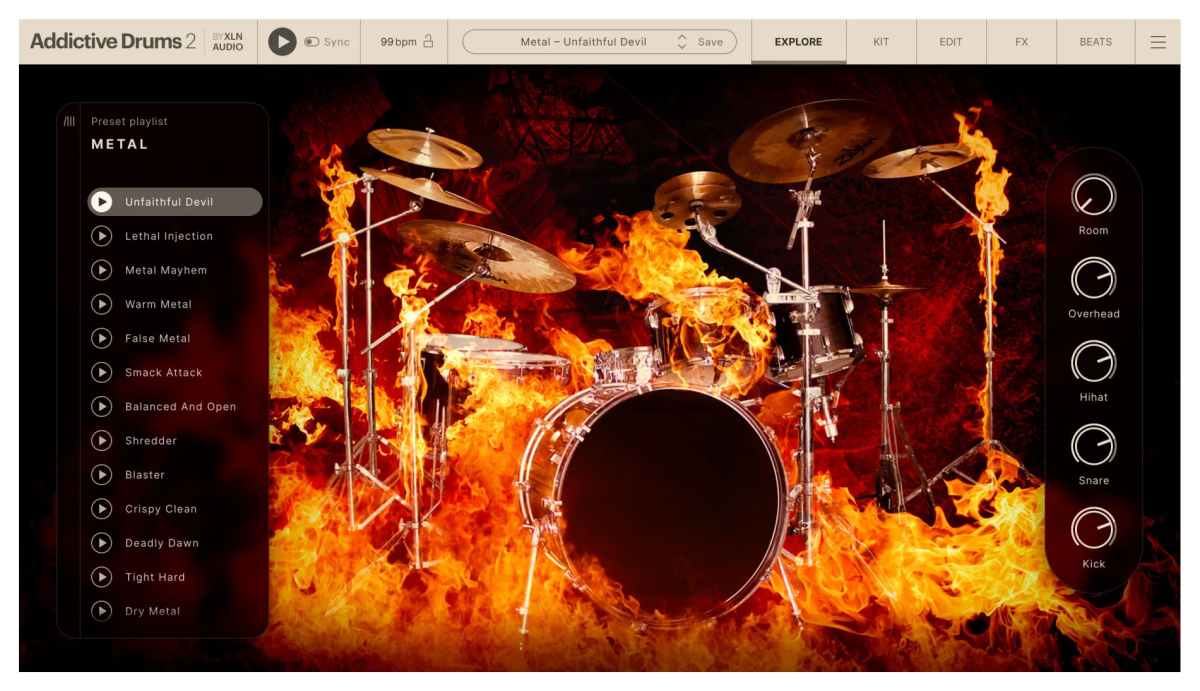Step presets with the up/down arrows
Image resolution: width=1200 pixels, height=691 pixels.
682,42
